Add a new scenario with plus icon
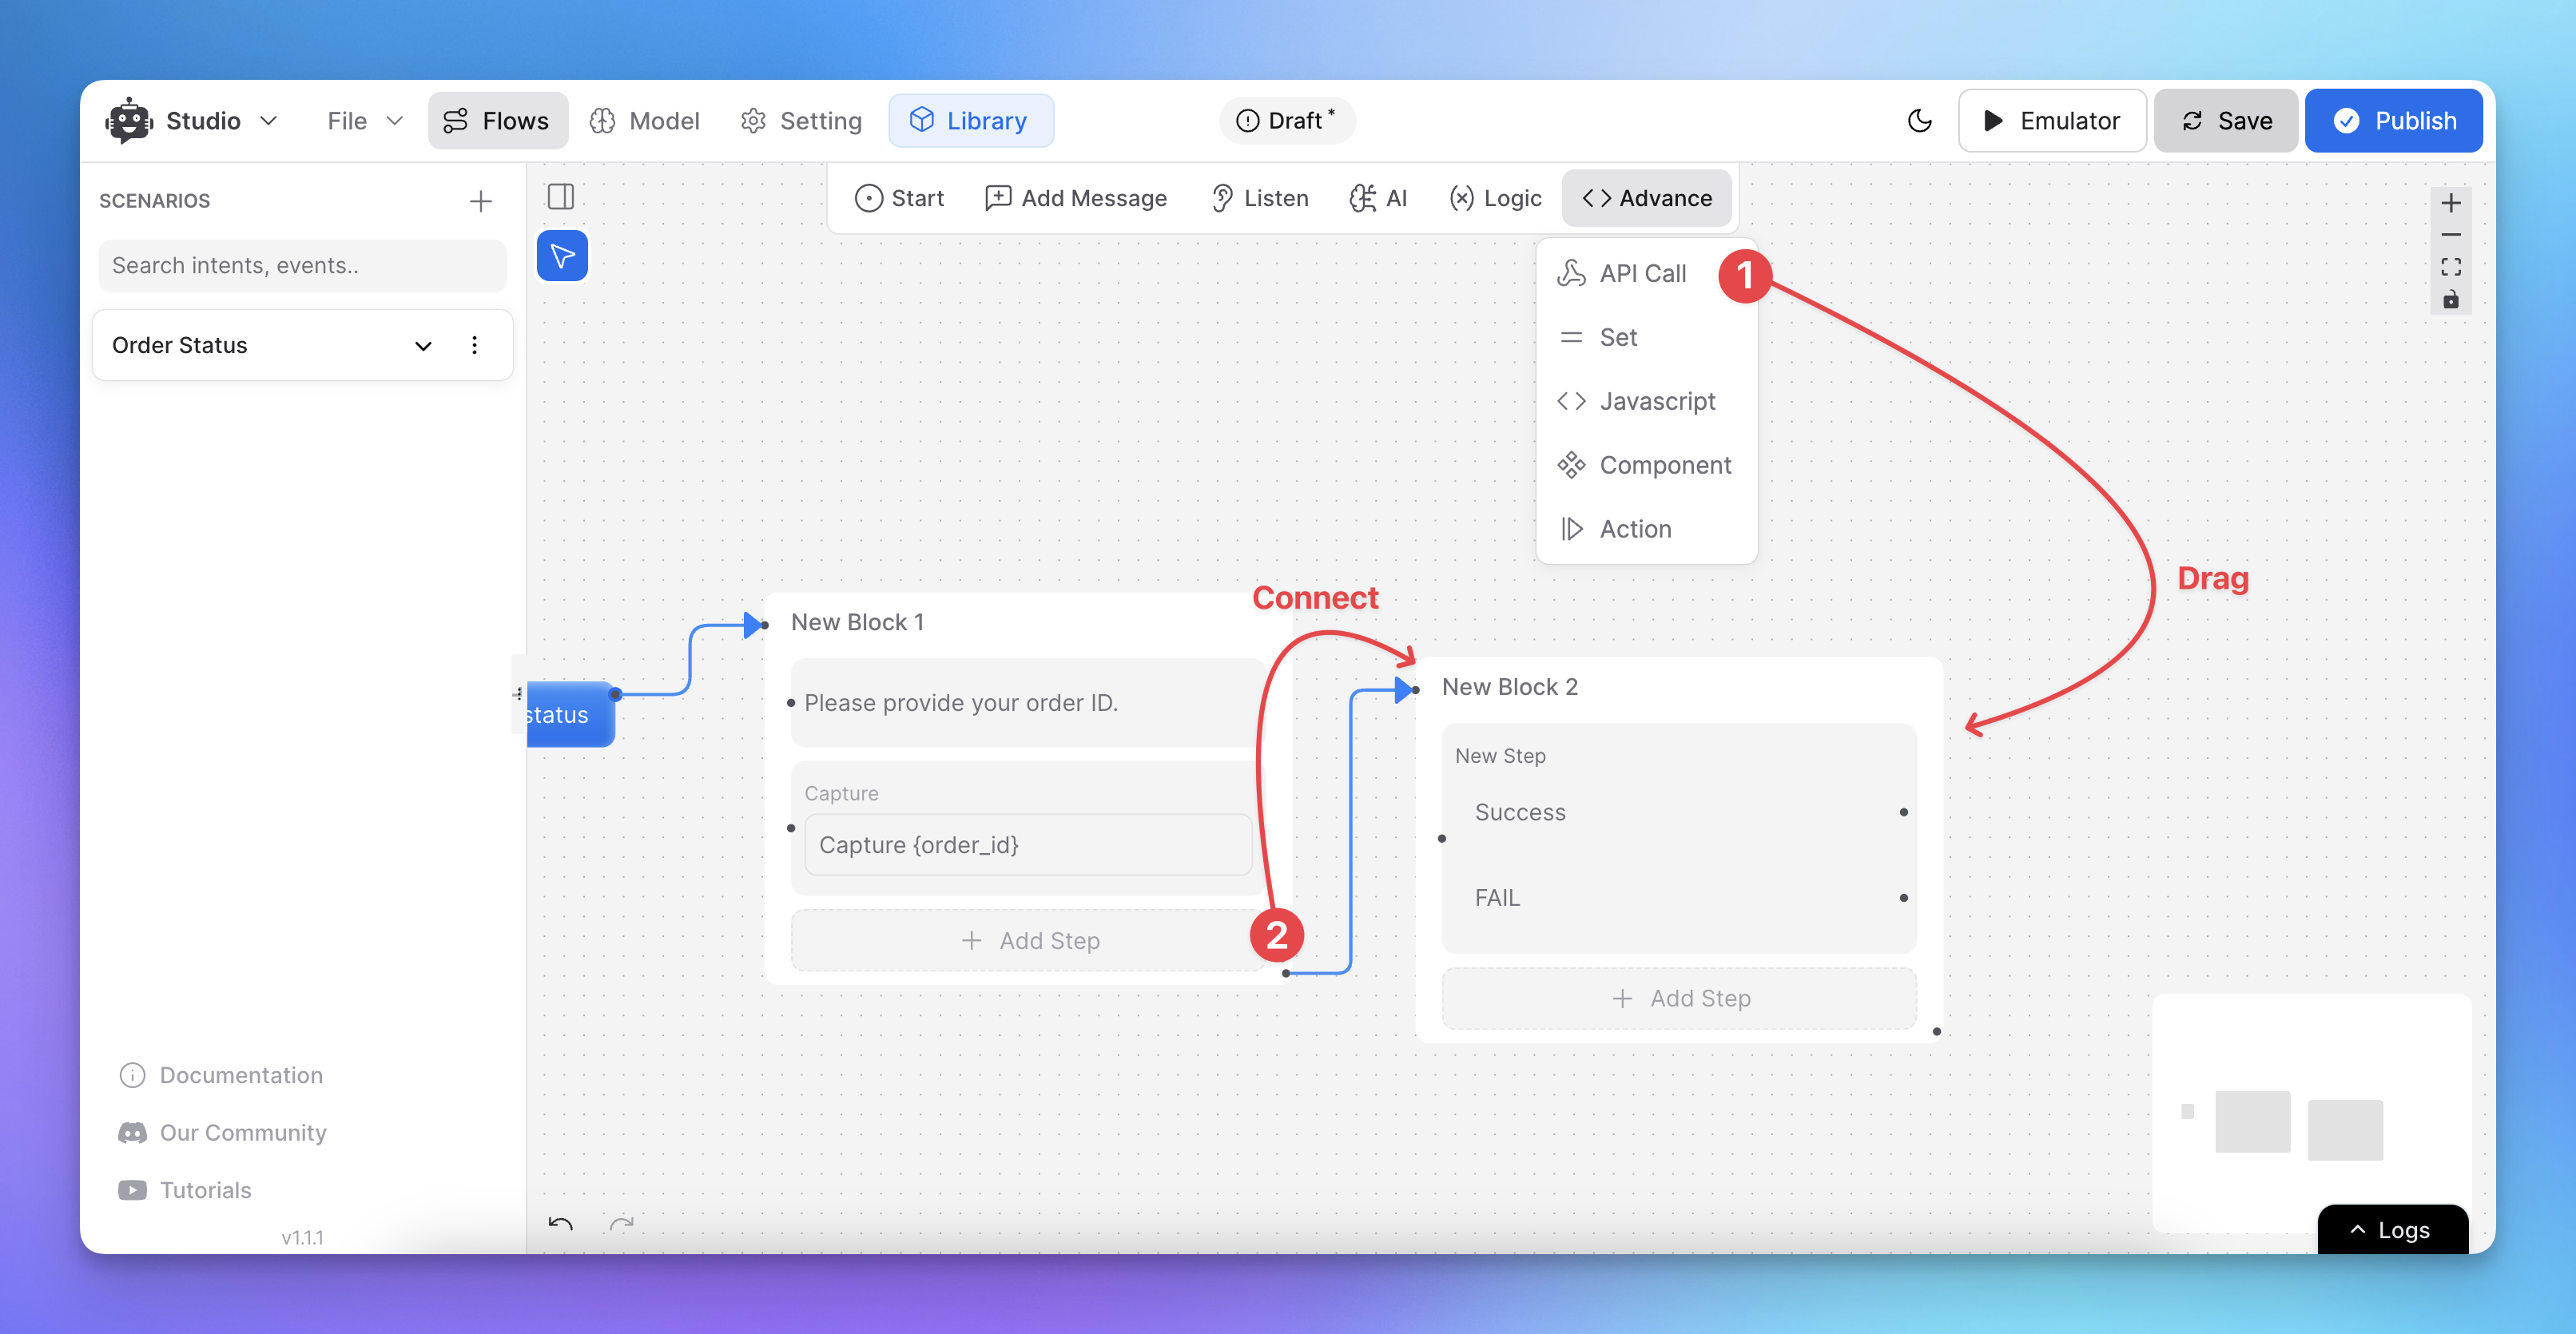Screen dimensions: 2576x1334 480,201
